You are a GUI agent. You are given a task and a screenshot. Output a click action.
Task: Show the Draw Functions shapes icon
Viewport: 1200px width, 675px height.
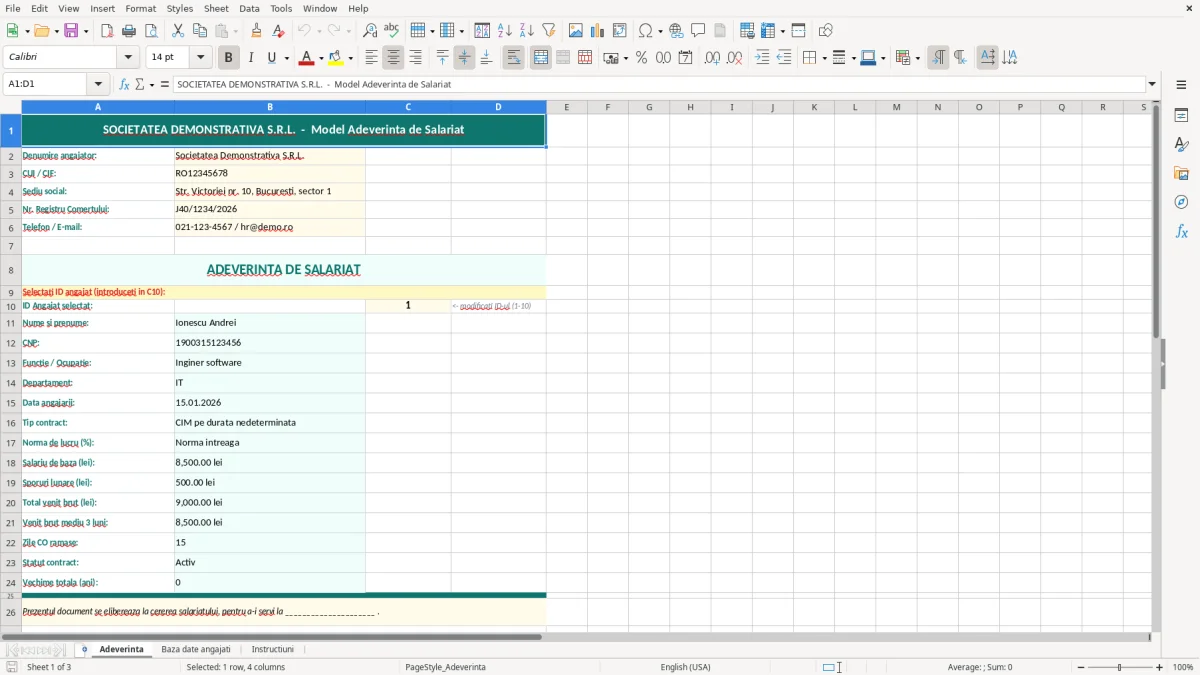pos(826,31)
